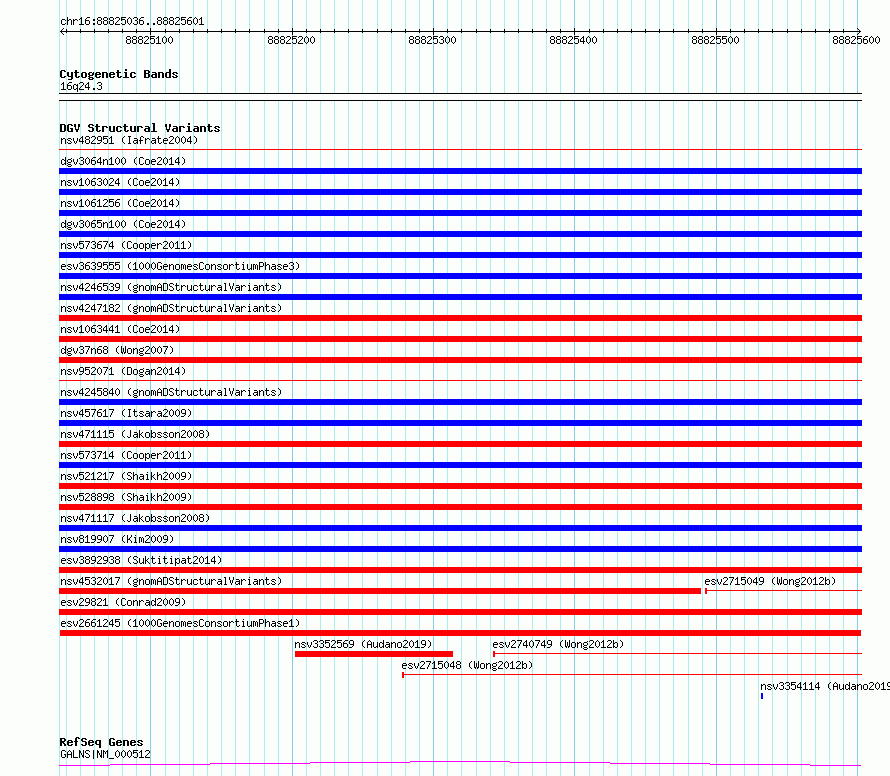Open variant nsv573714 (Cooper2011)

126,455
